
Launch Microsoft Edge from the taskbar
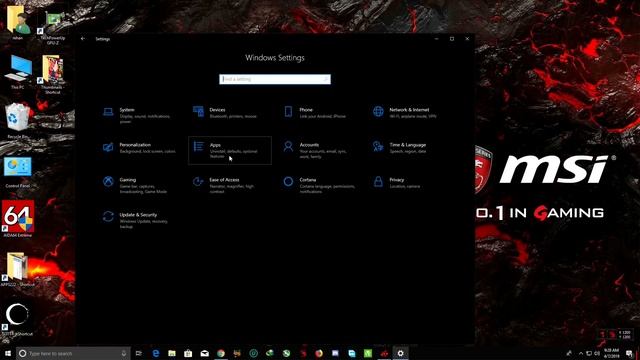click(x=156, y=353)
